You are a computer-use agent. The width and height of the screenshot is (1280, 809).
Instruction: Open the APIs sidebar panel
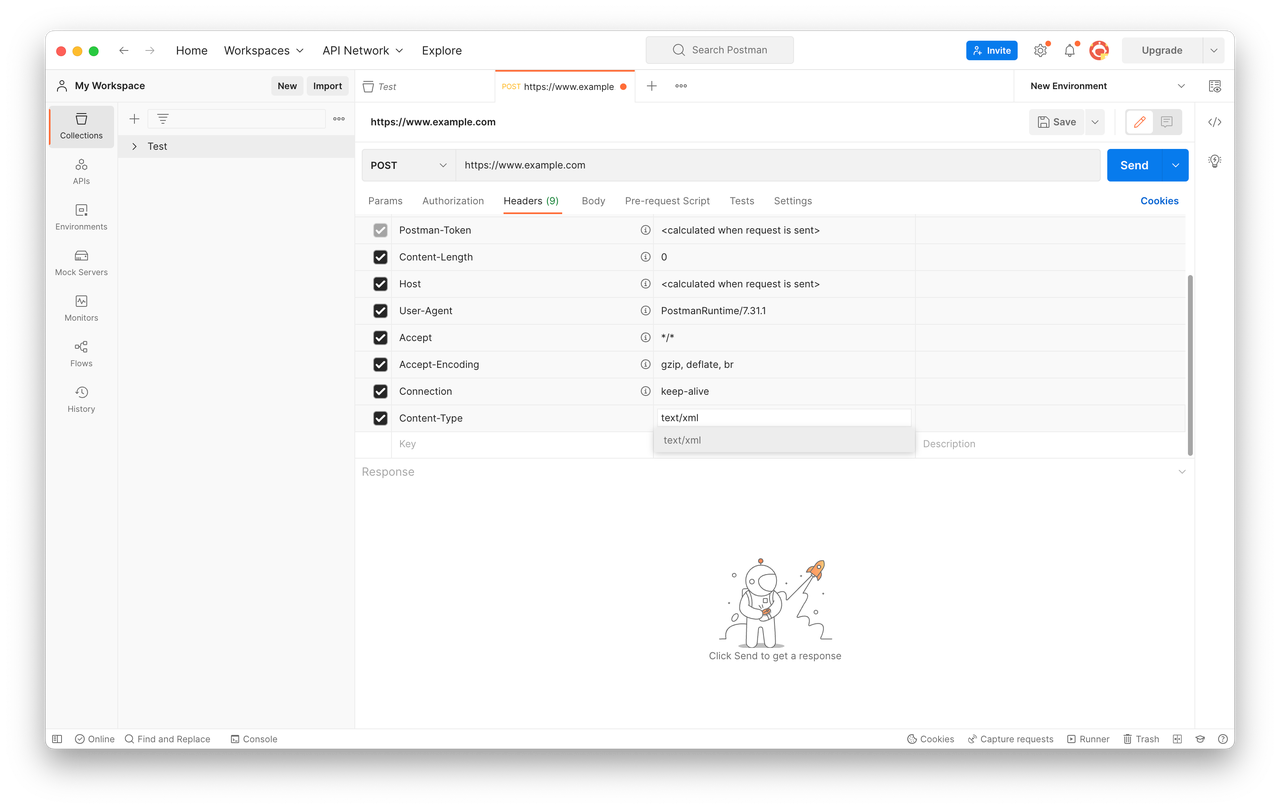point(80,172)
